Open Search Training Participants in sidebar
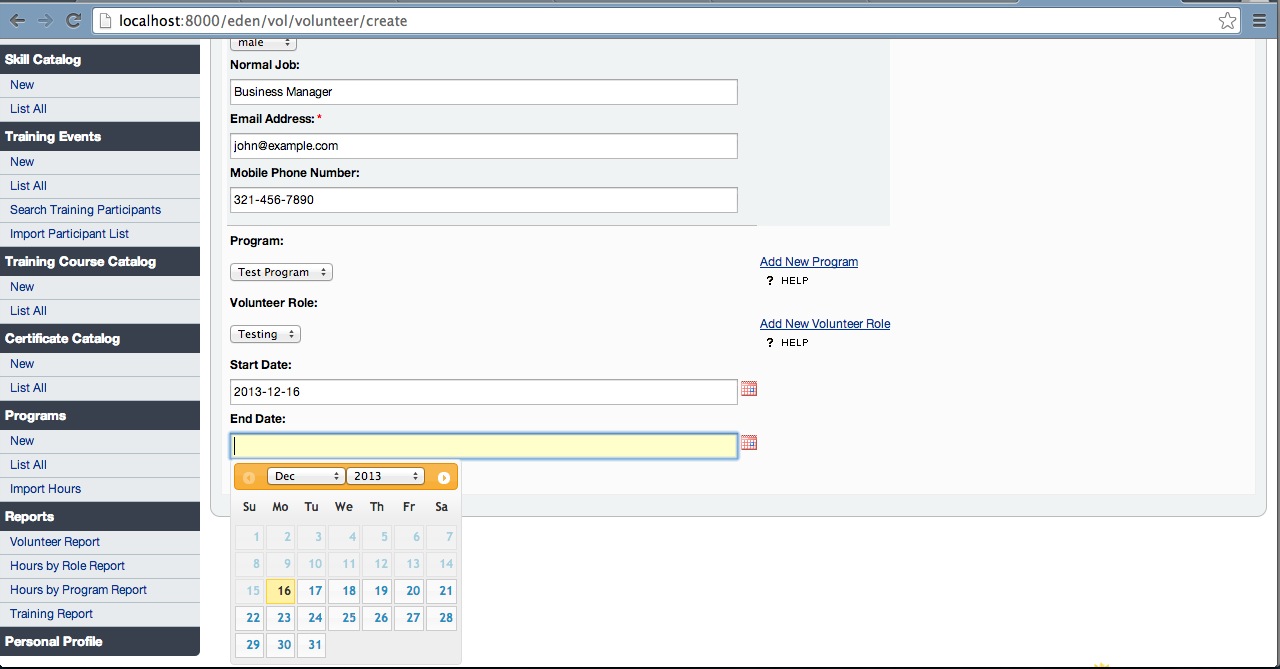1280x669 pixels. pyautogui.click(x=85, y=210)
